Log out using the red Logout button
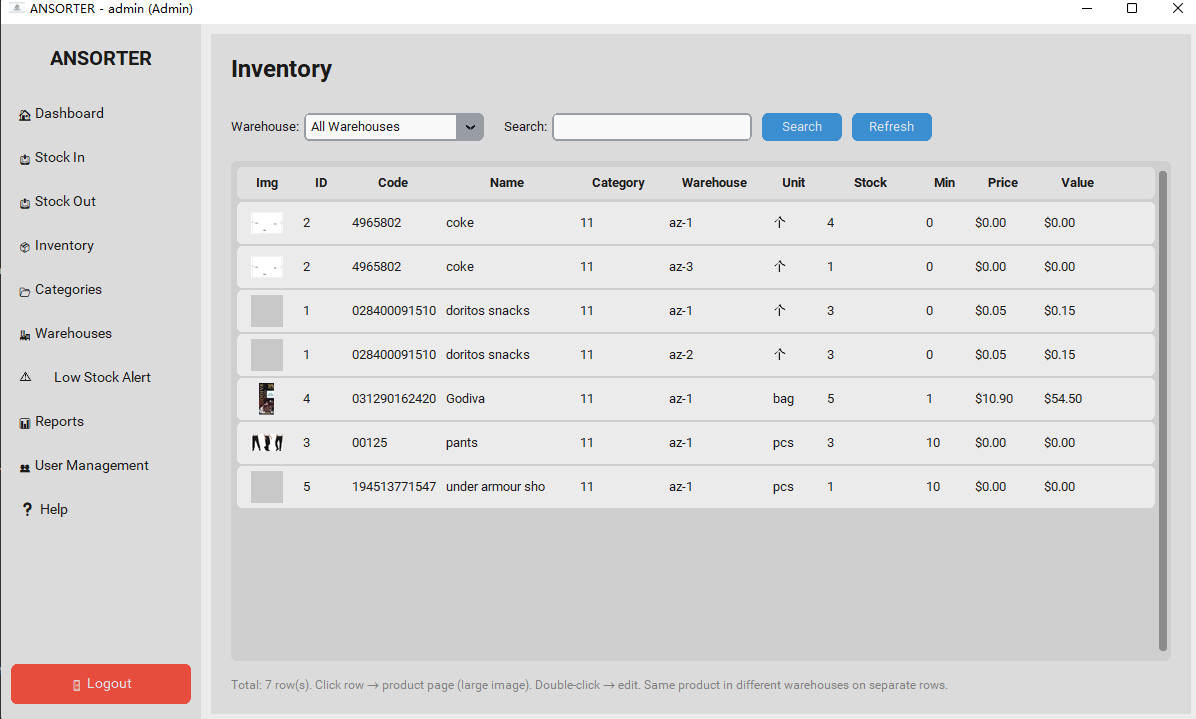 [101, 684]
